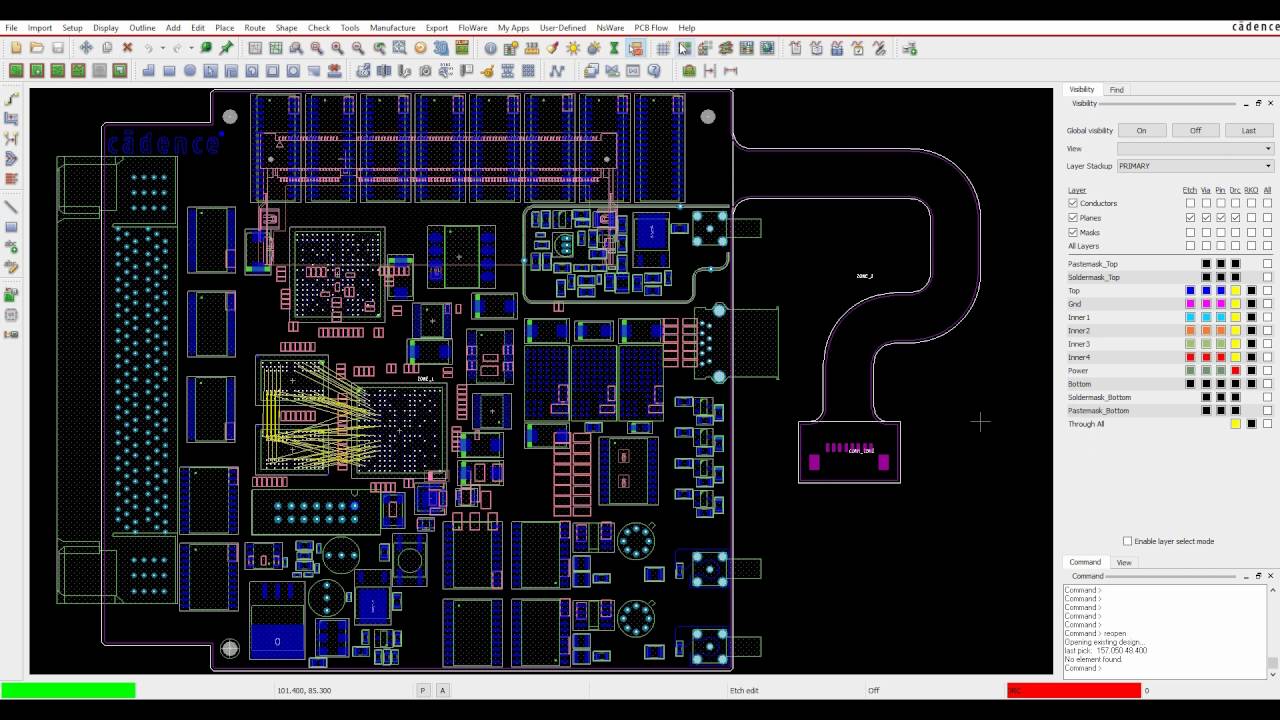The width and height of the screenshot is (1280, 720).
Task: Disable the Etch checkbox for Planes
Action: tap(1190, 217)
